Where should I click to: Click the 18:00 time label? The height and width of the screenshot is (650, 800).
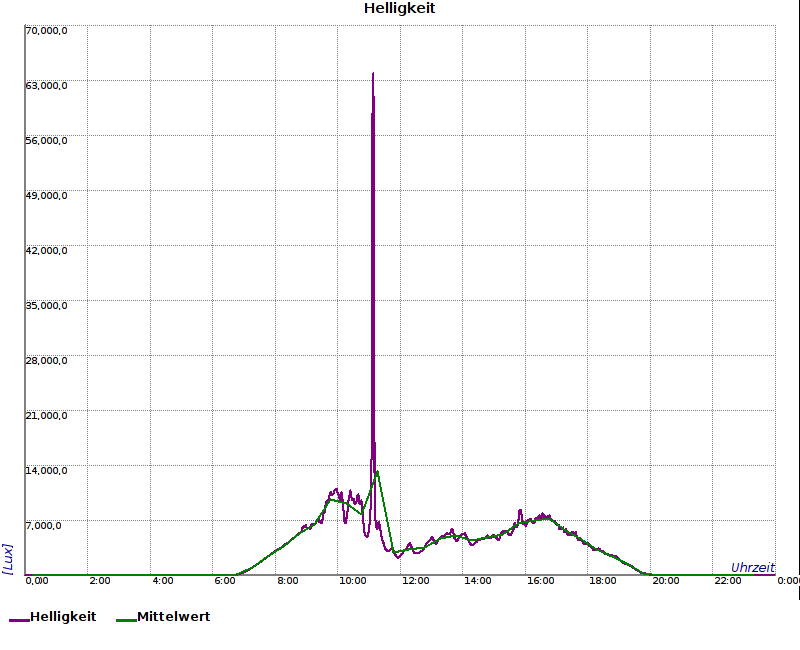point(603,581)
